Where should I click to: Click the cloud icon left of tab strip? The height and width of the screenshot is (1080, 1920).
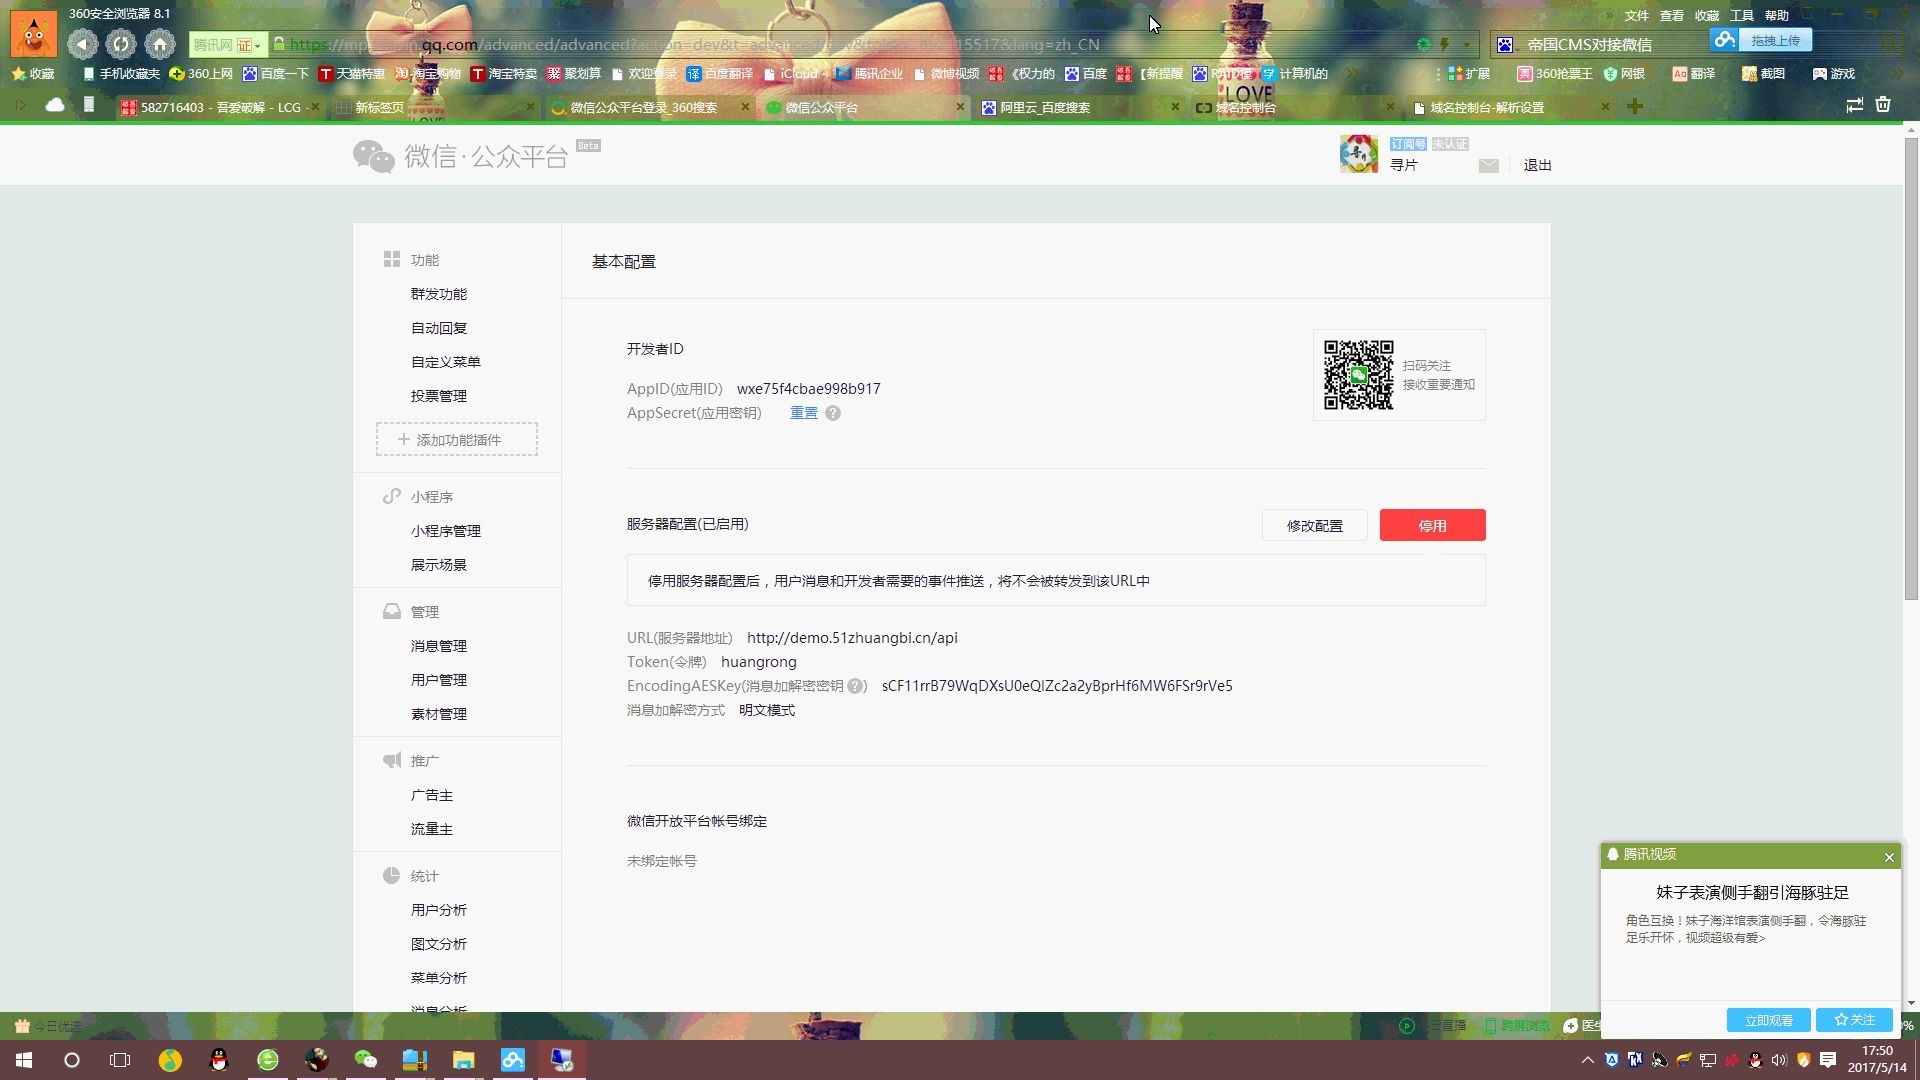point(55,105)
